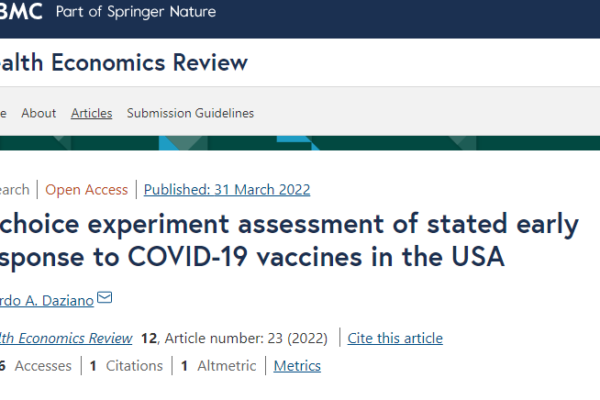The image size is (600, 400).
Task: Click the Open Access label
Action: click(x=86, y=190)
